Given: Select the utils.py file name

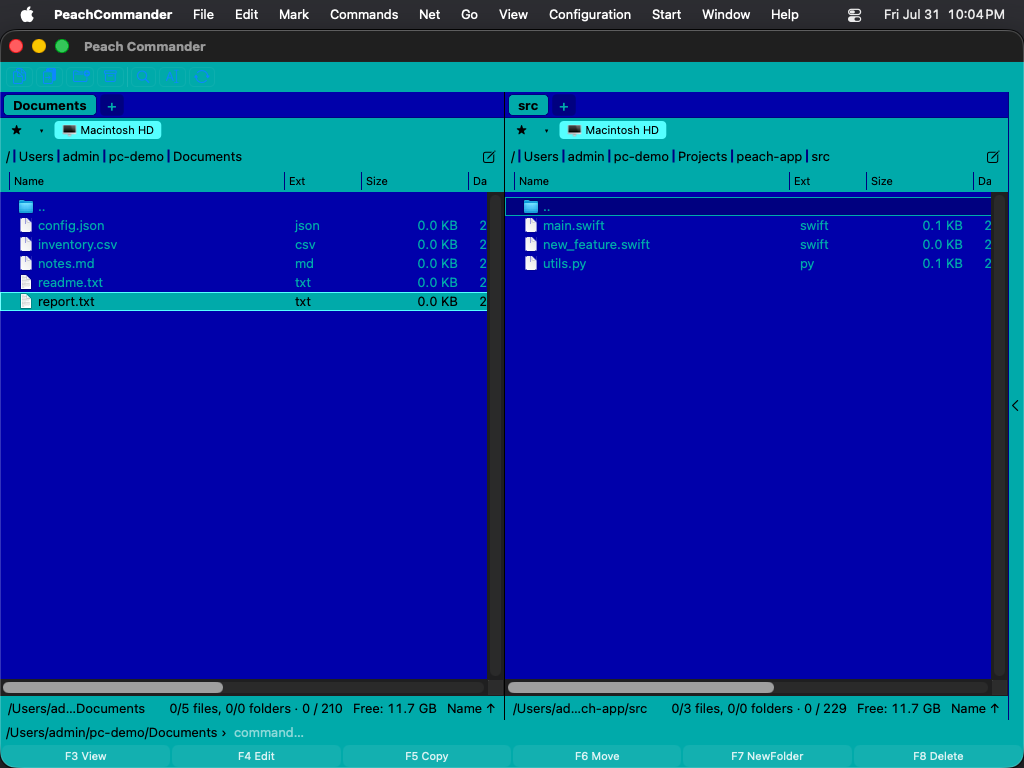Looking at the screenshot, I should point(564,264).
